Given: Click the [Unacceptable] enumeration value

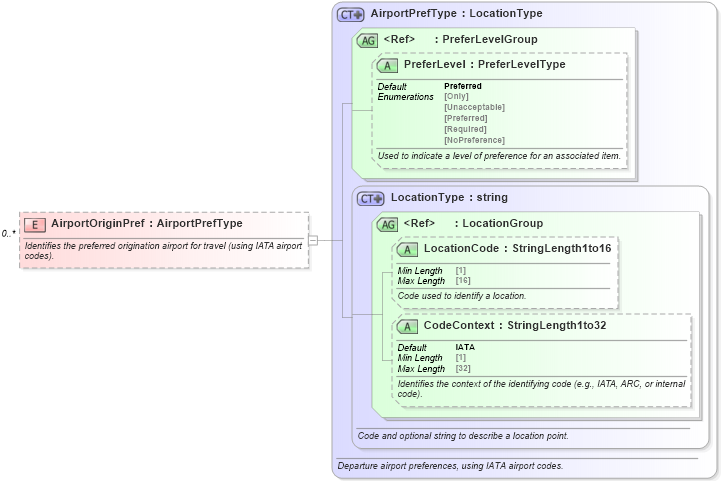Looking at the screenshot, I should (x=474, y=107).
